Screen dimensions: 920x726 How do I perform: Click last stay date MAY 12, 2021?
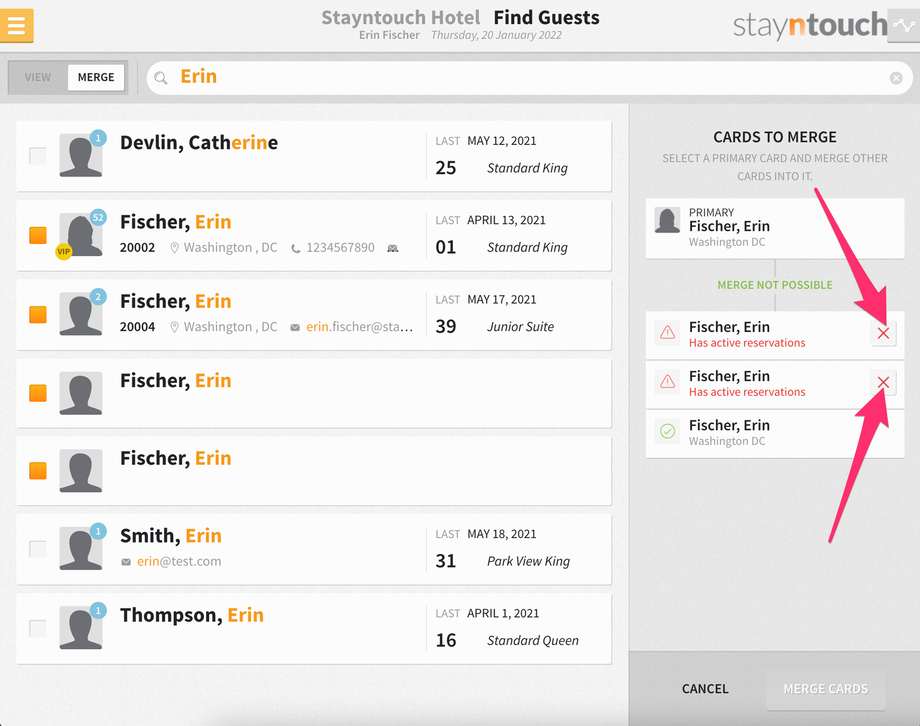[x=502, y=141]
